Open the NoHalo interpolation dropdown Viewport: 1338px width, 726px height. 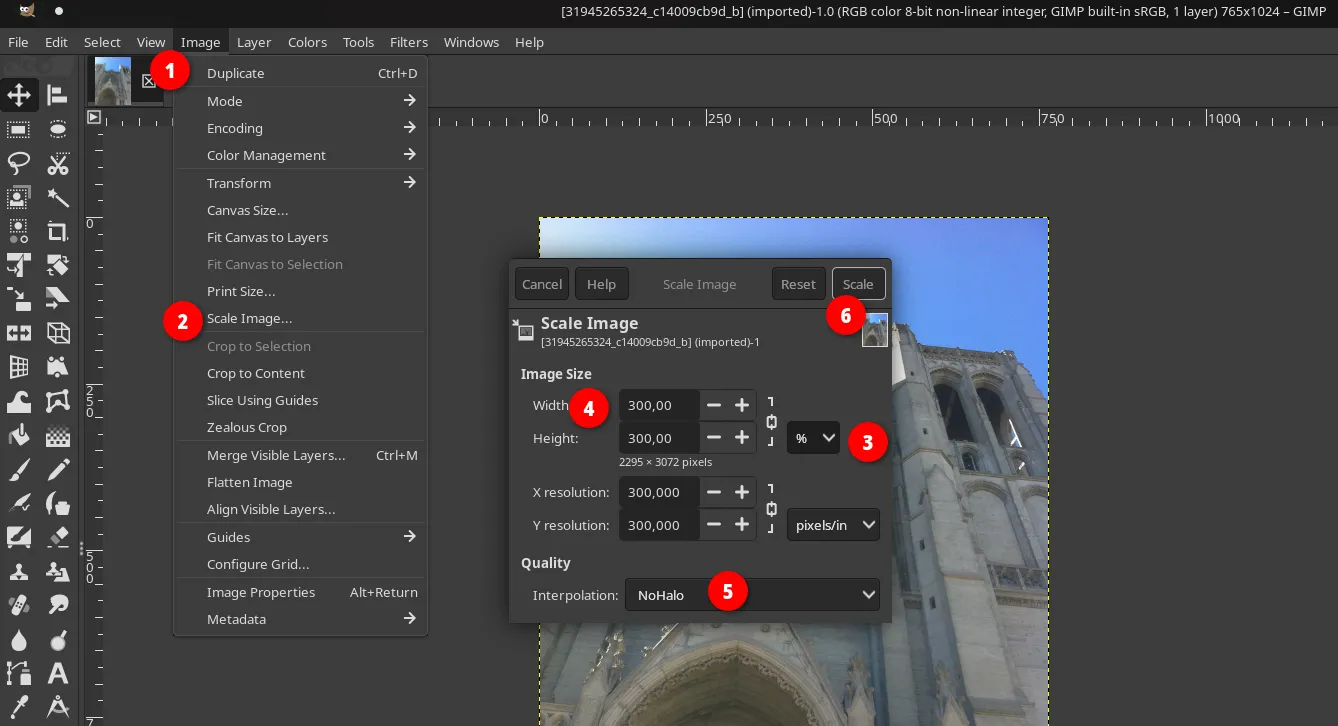pyautogui.click(x=752, y=595)
